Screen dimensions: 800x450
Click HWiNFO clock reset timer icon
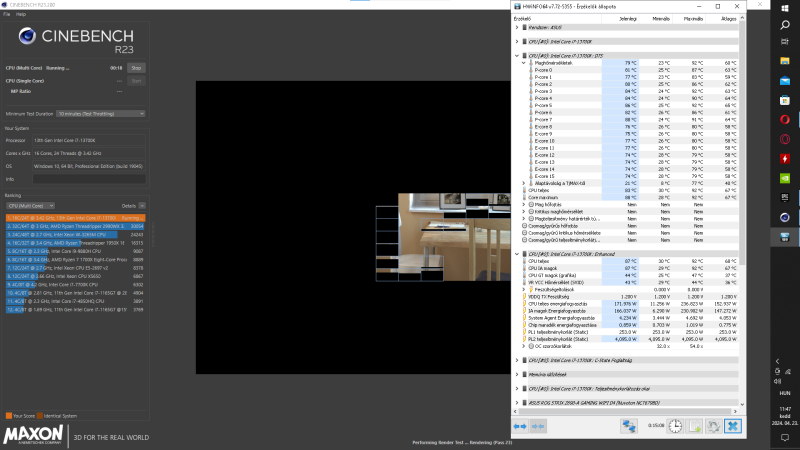pos(675,426)
